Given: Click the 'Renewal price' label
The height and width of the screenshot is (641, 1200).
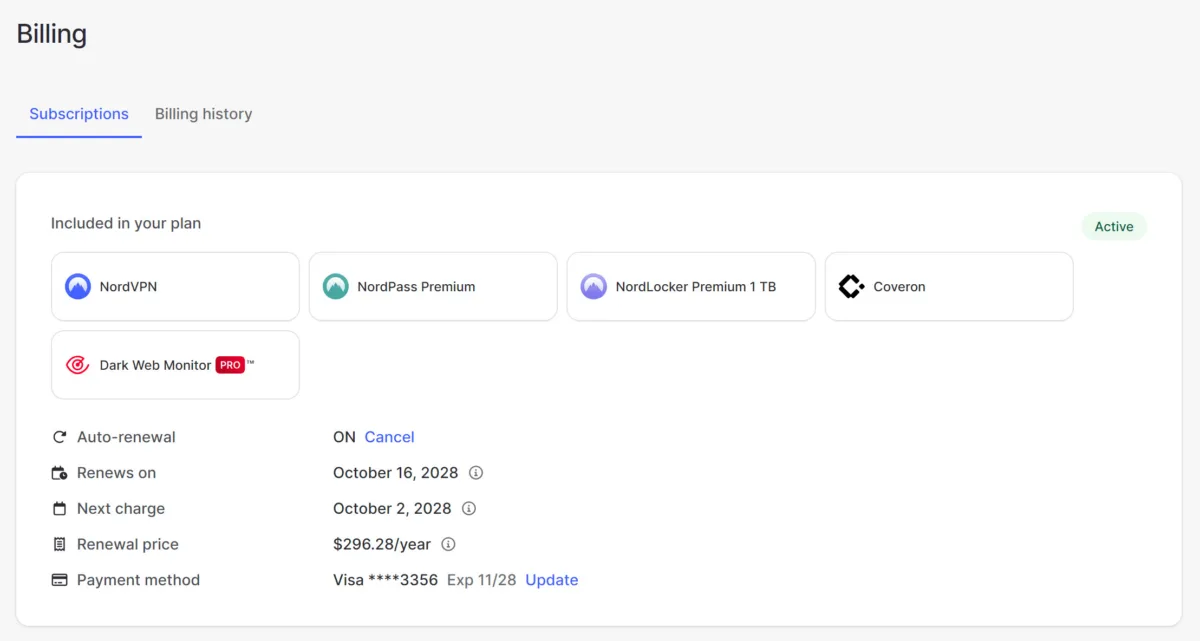Looking at the screenshot, I should click(128, 545).
